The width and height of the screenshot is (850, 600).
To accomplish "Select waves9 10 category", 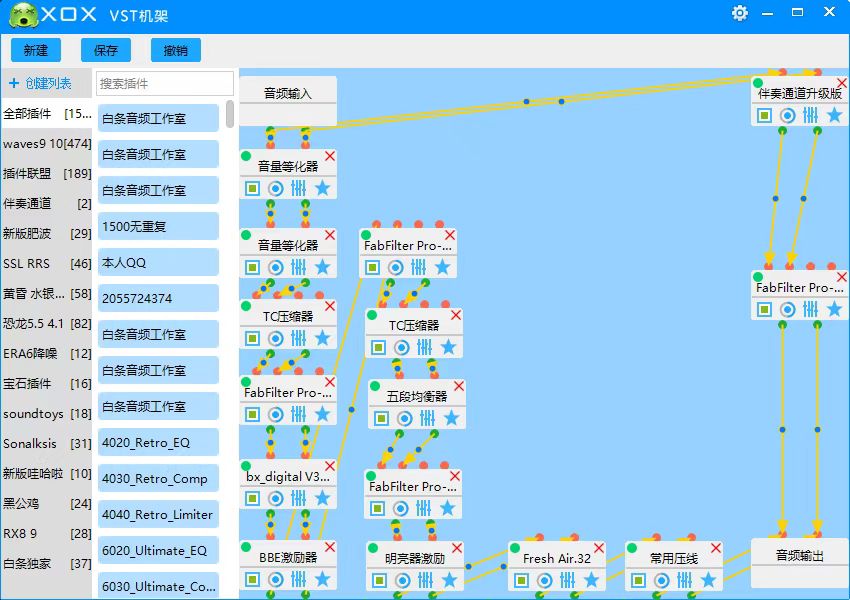I will 47,144.
